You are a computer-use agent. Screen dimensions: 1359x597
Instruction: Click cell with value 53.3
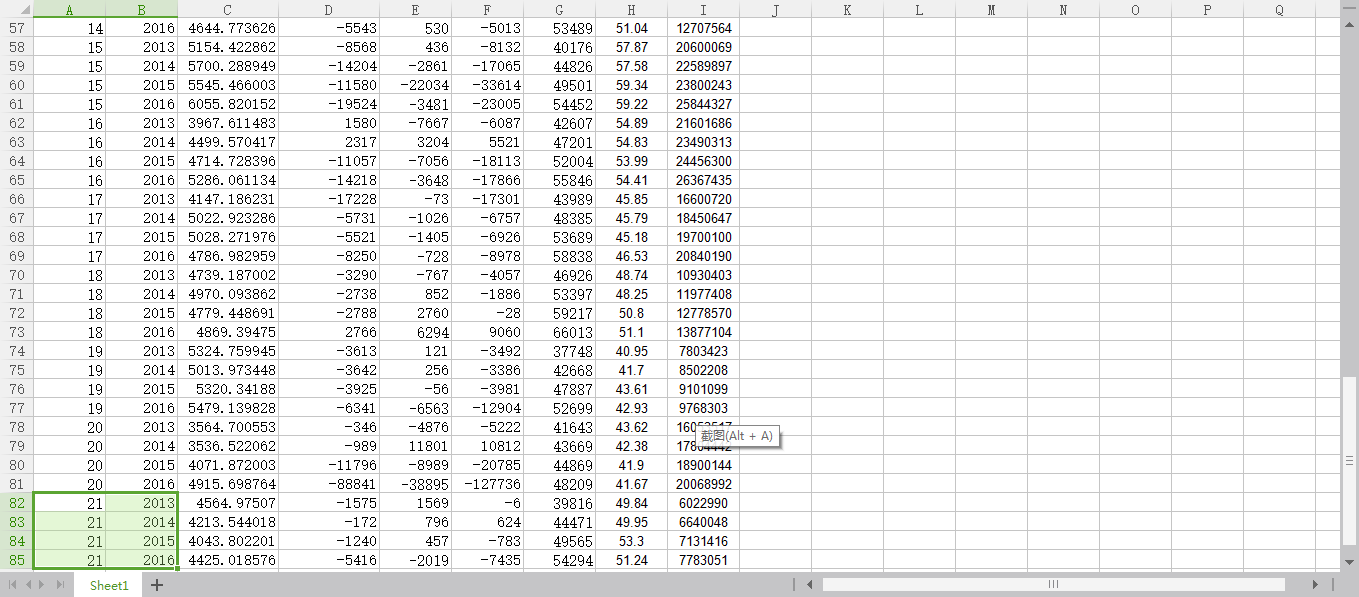pos(631,541)
